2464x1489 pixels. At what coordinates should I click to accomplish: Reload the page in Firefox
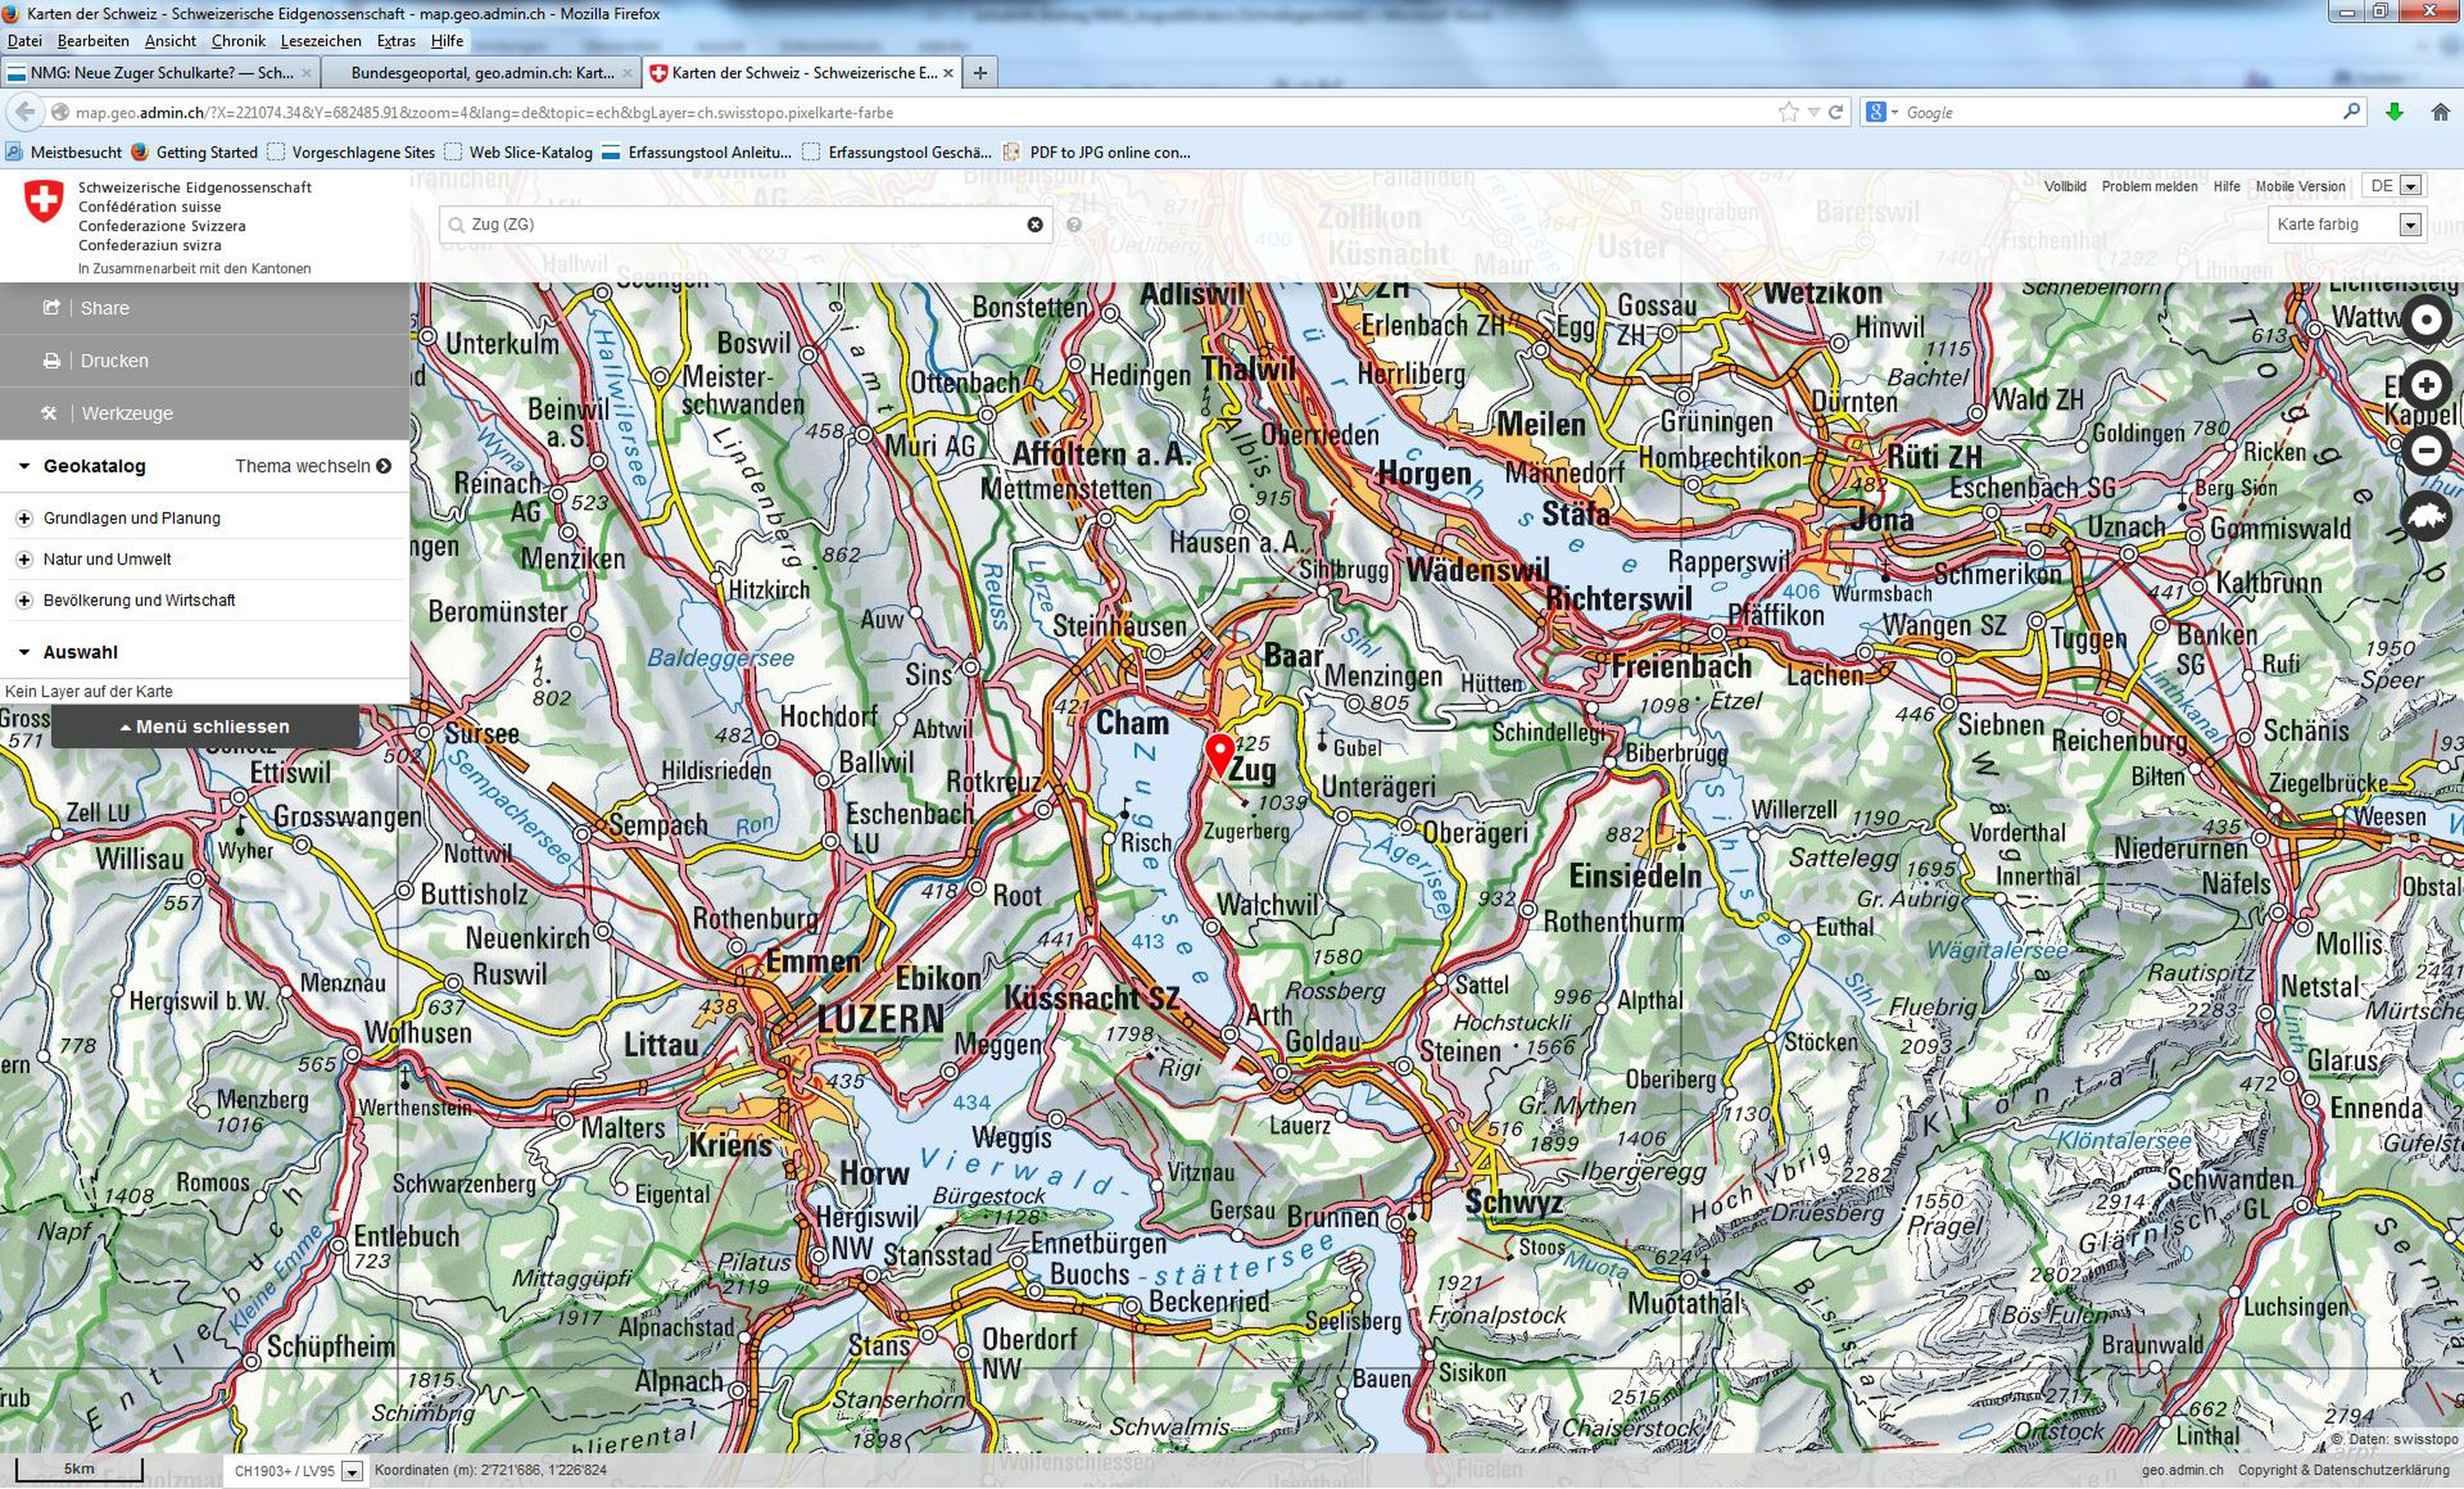(x=1835, y=112)
